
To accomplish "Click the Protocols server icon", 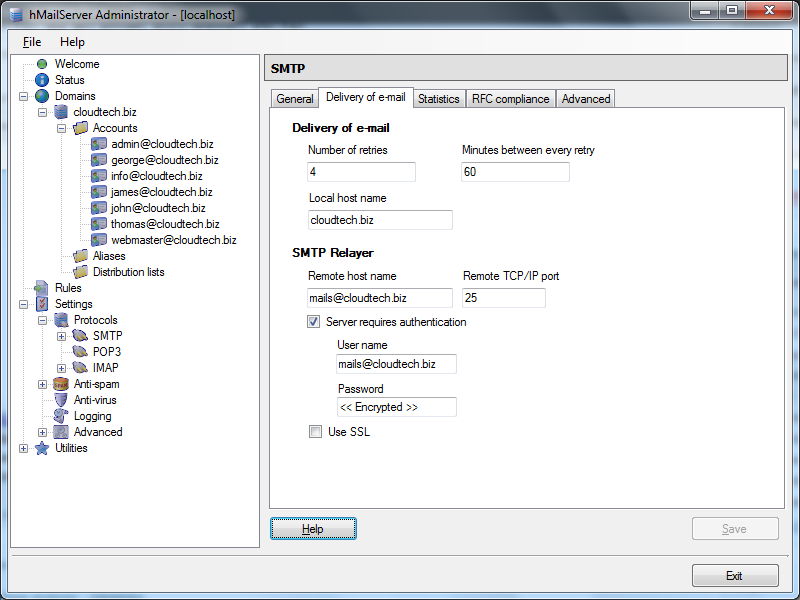I will coord(61,320).
